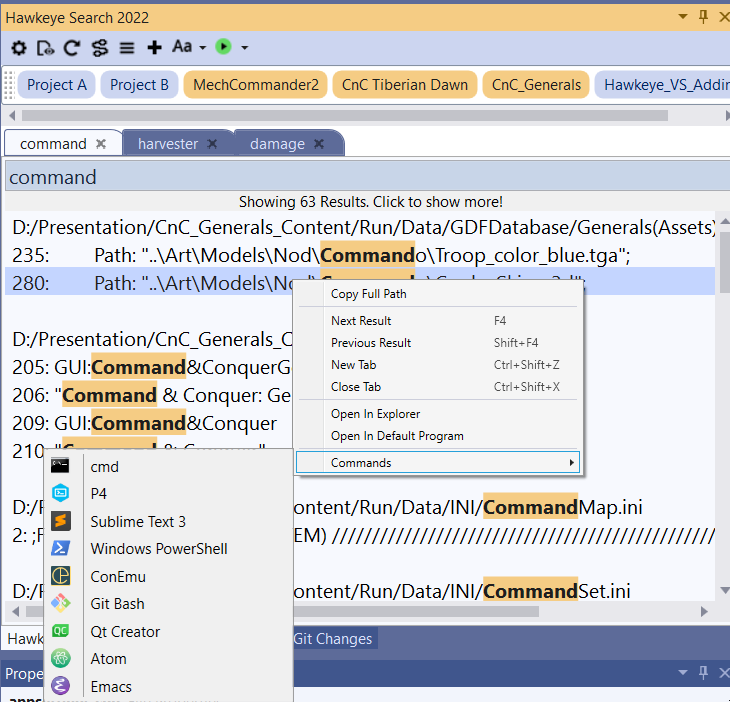Screen dimensions: 730x702
Task: Choose Copy Full Path from context menu
Action: pos(368,294)
